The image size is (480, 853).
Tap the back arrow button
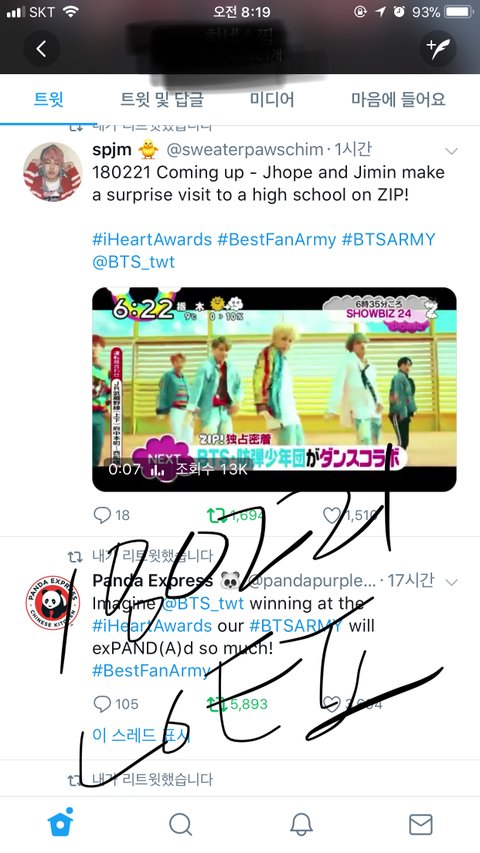point(41,49)
